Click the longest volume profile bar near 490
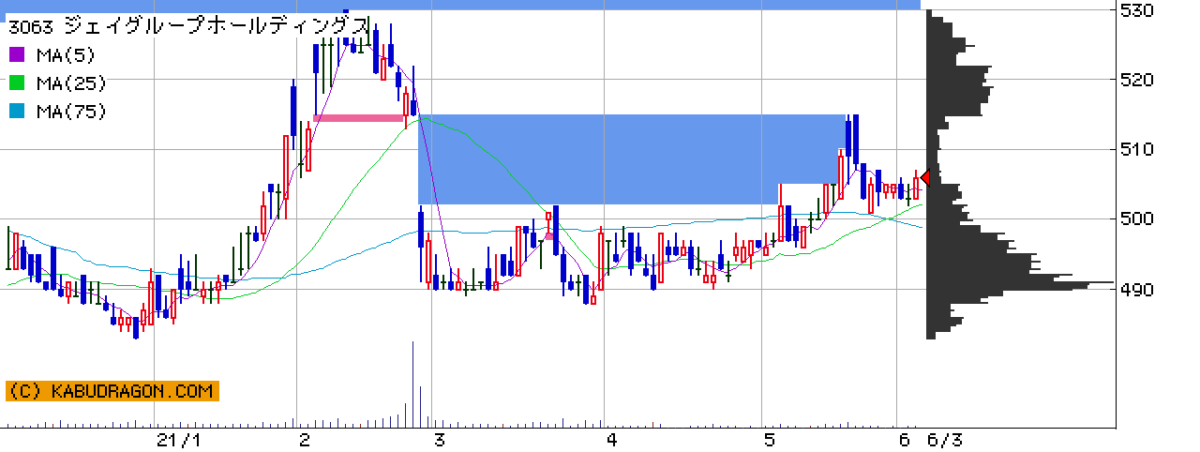Screen dimensions: 1200x452 pyautogui.click(x=1019, y=284)
